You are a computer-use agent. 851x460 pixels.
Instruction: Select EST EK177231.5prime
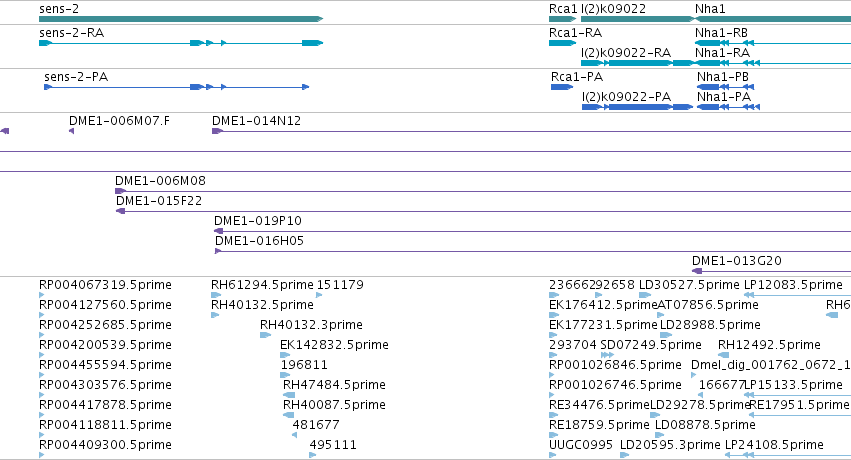click(603, 324)
